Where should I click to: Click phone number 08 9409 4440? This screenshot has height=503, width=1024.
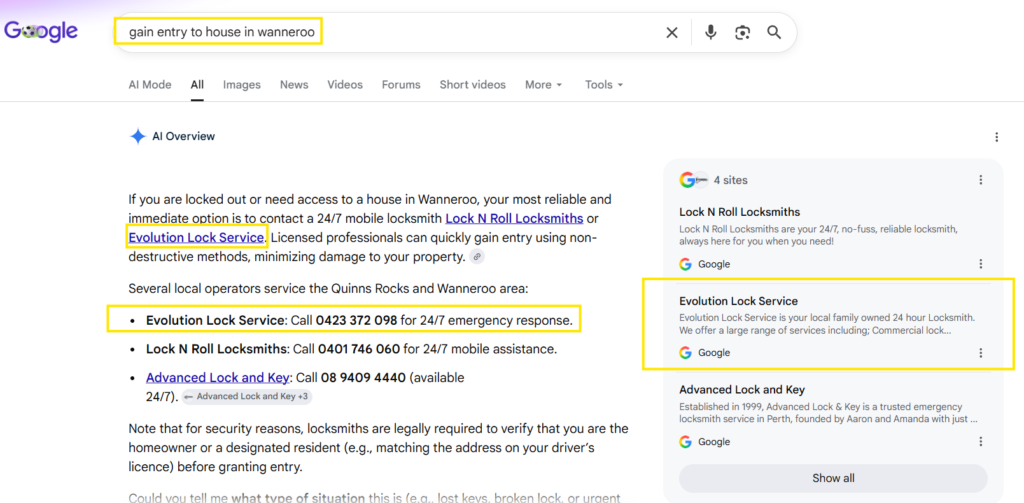[x=363, y=378]
